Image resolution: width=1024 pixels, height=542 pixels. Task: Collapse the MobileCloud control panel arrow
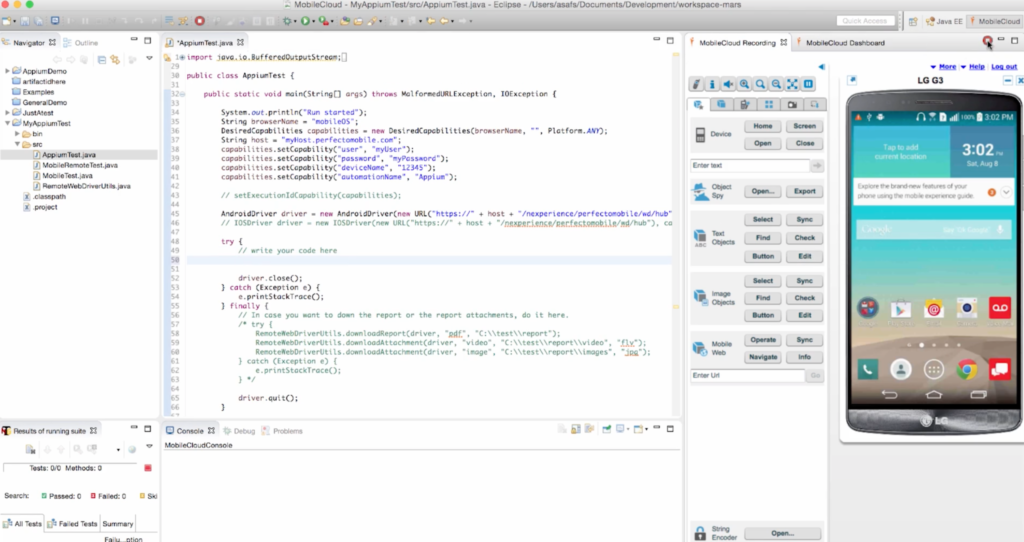(x=822, y=67)
